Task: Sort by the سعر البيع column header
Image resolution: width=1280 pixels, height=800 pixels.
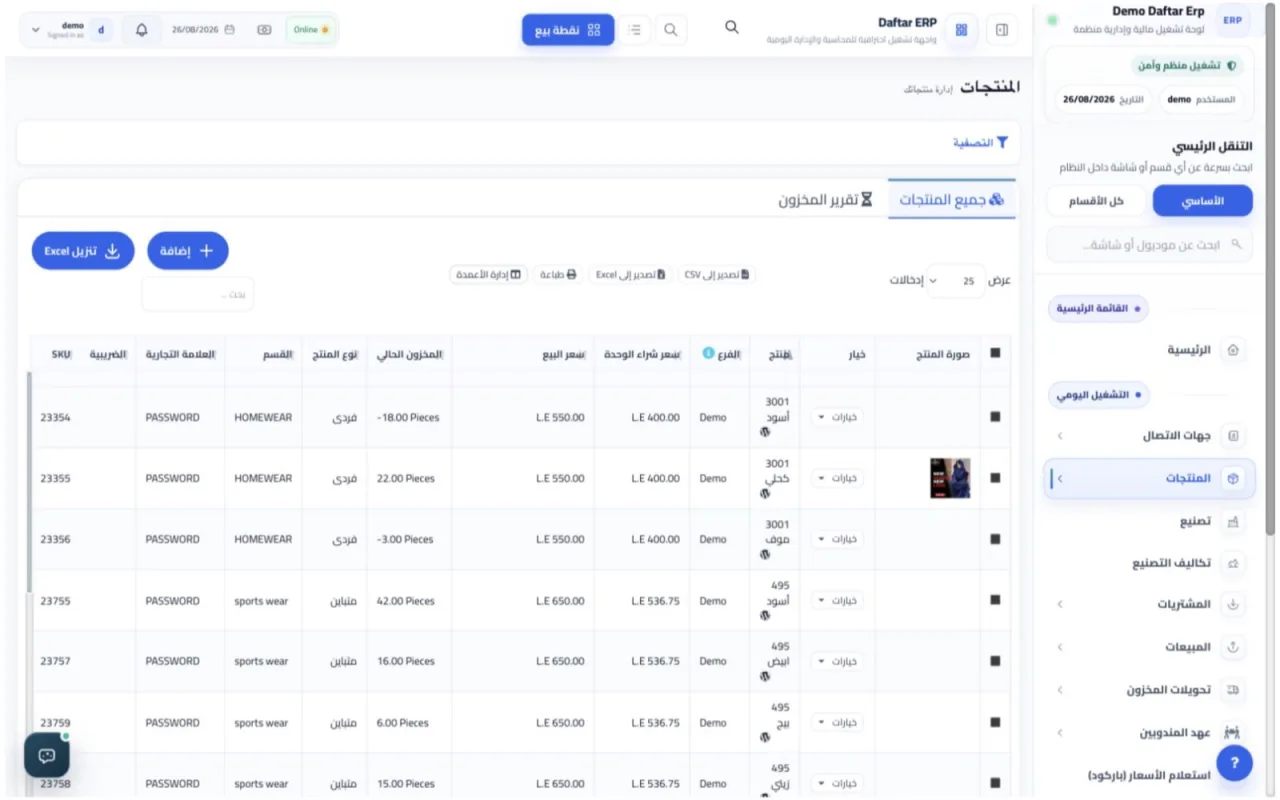Action: 523,354
